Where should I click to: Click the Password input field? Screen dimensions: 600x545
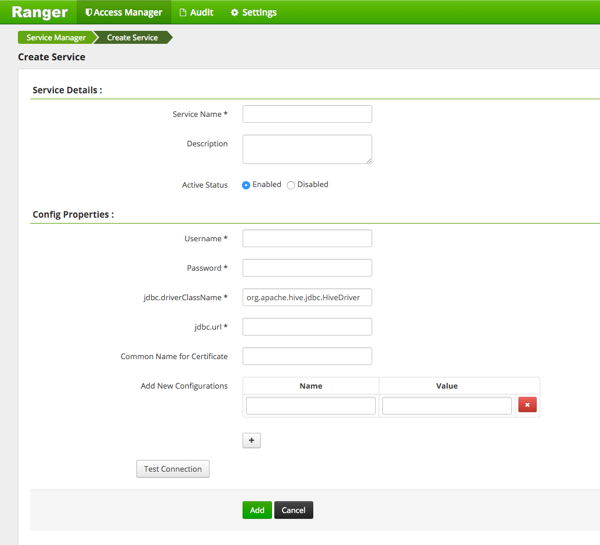click(307, 268)
